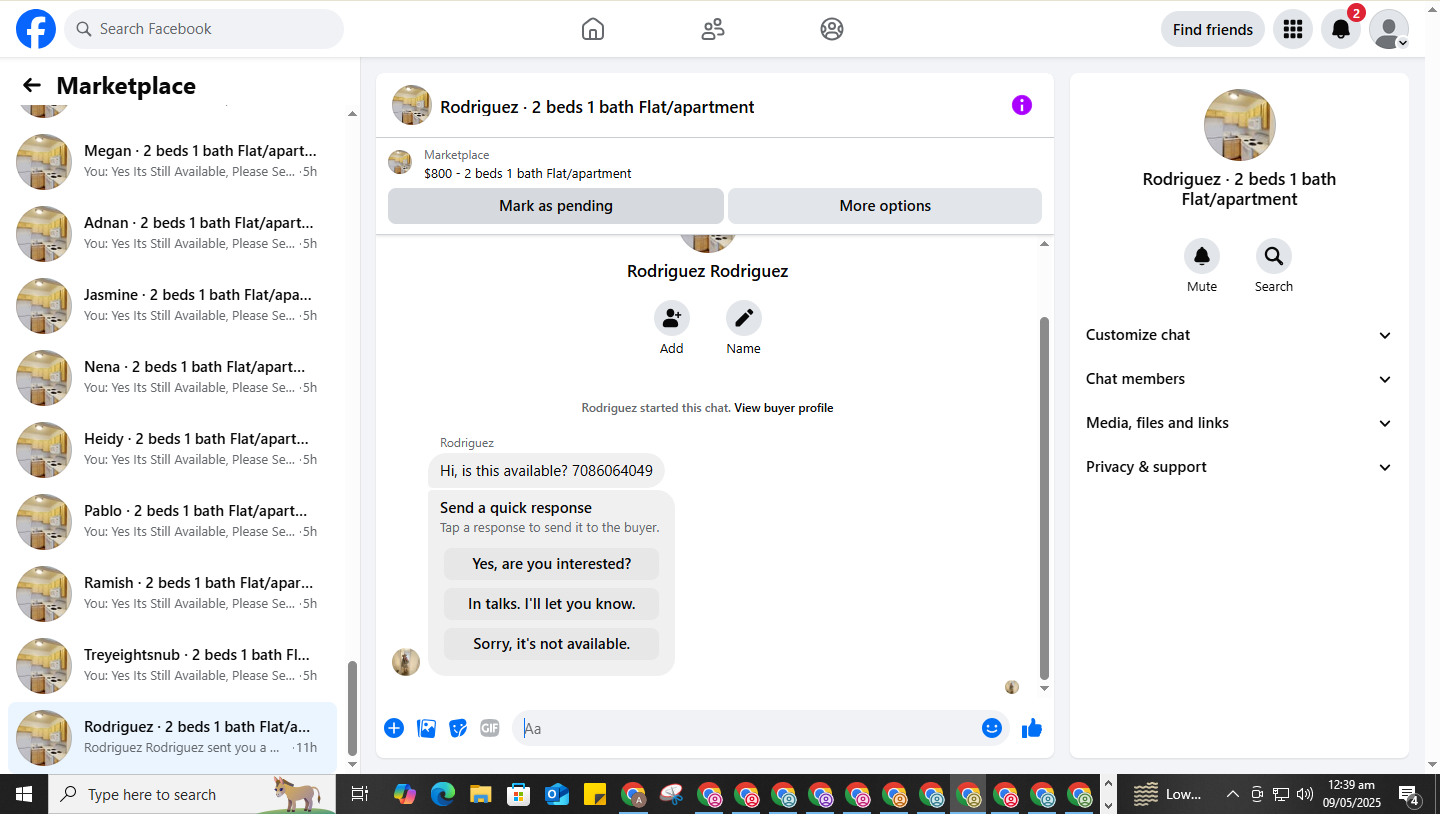Image resolution: width=1440 pixels, height=814 pixels.
Task: Open Heidy's apartment conversation
Action: pos(173,450)
